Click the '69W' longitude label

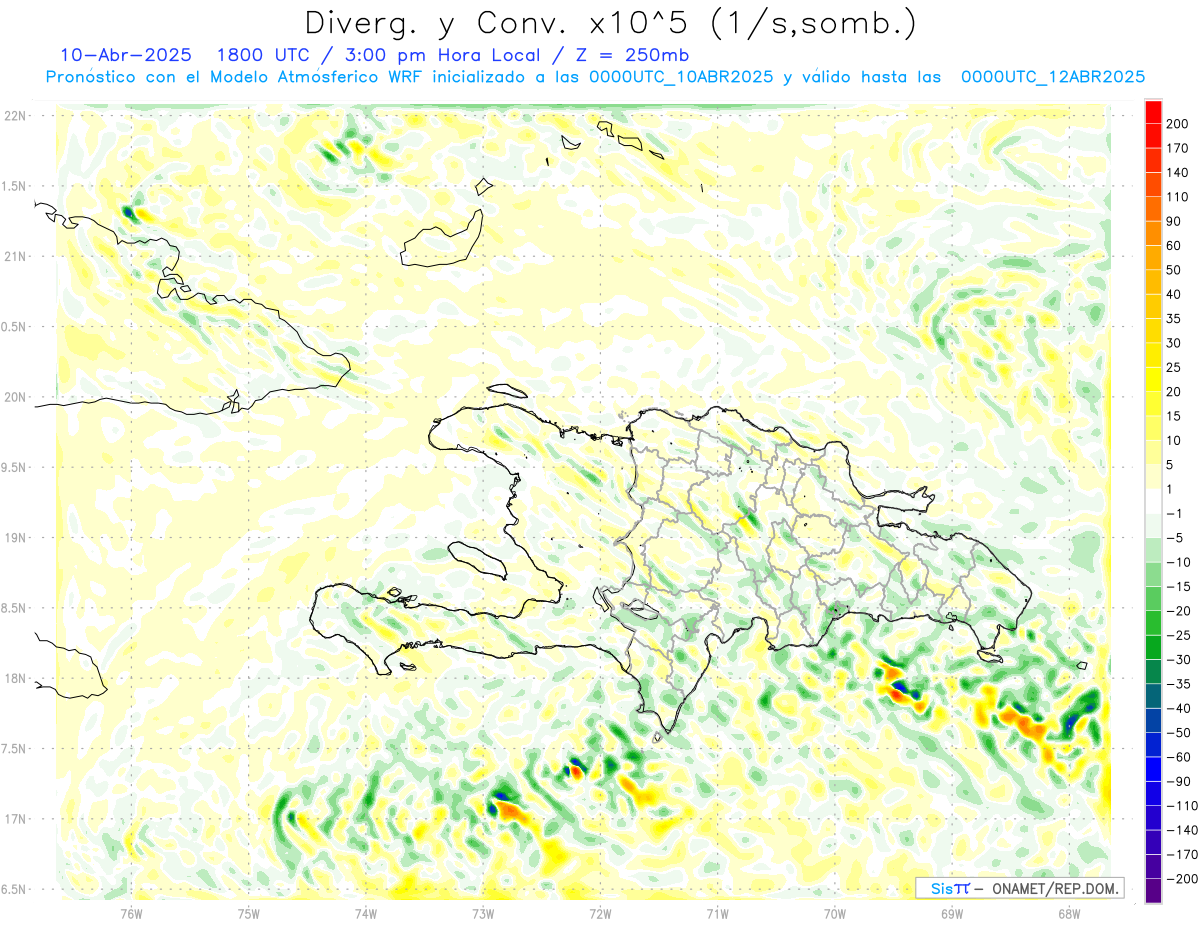coord(952,913)
